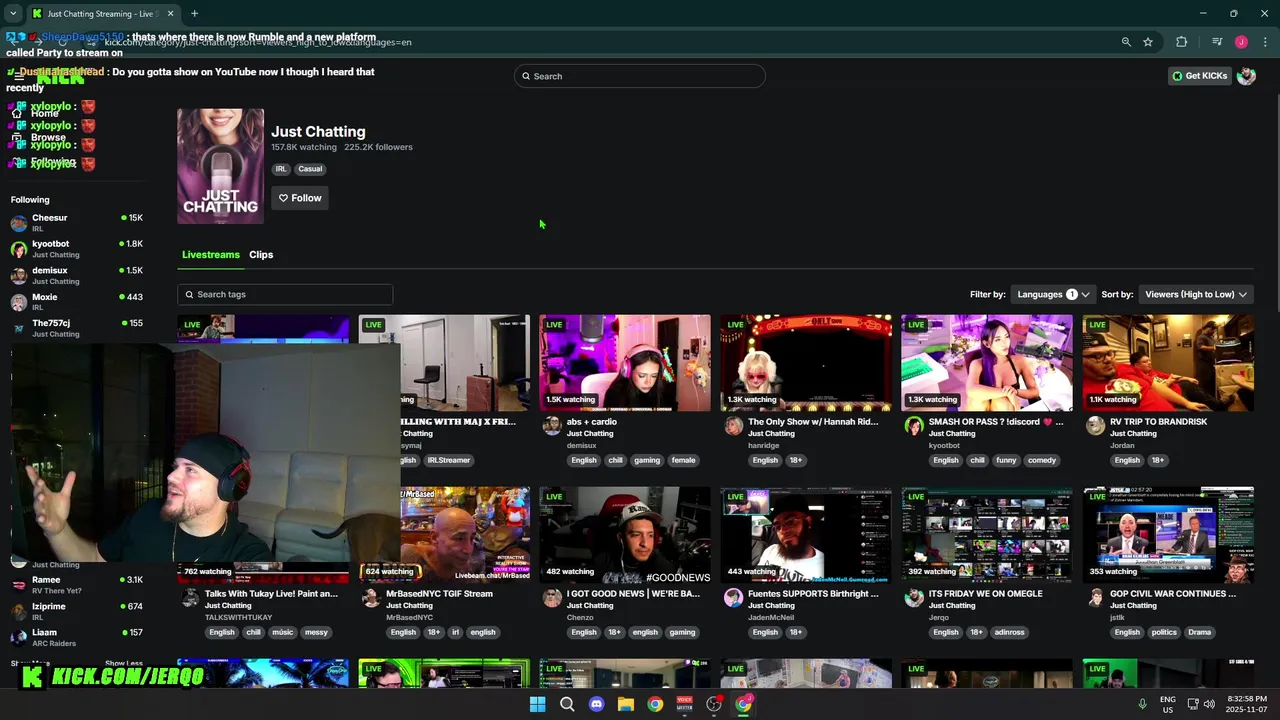1280x720 pixels.
Task: Click the Follow button for Just Chatting
Action: [300, 198]
